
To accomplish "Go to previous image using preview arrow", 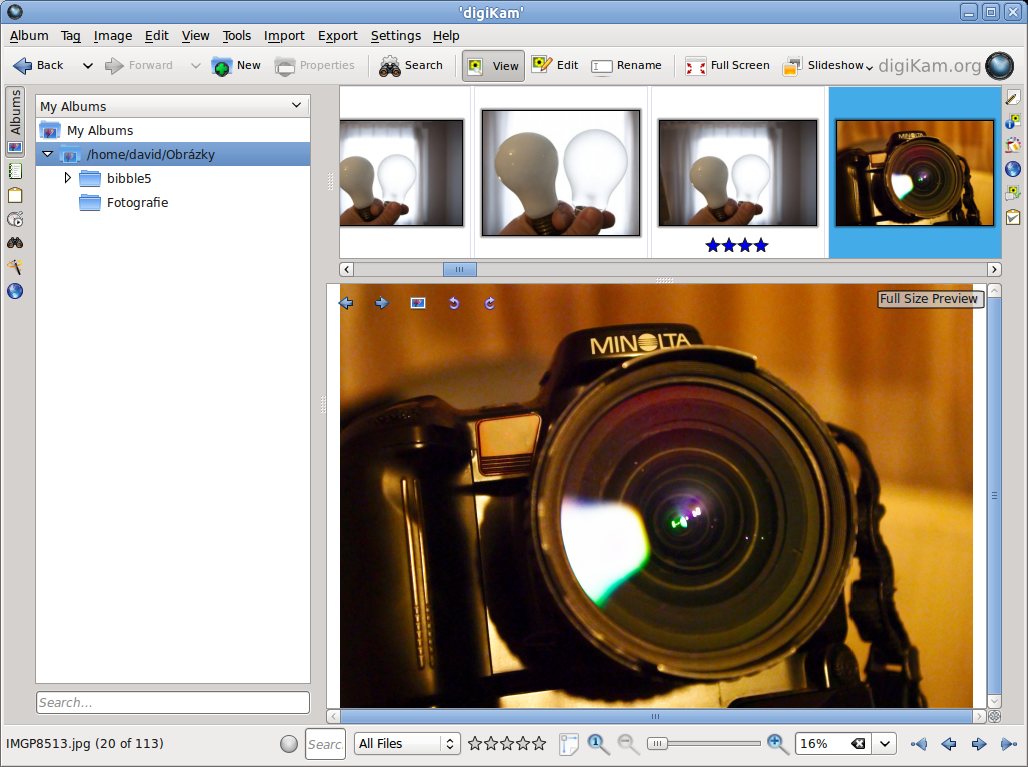I will [x=346, y=303].
